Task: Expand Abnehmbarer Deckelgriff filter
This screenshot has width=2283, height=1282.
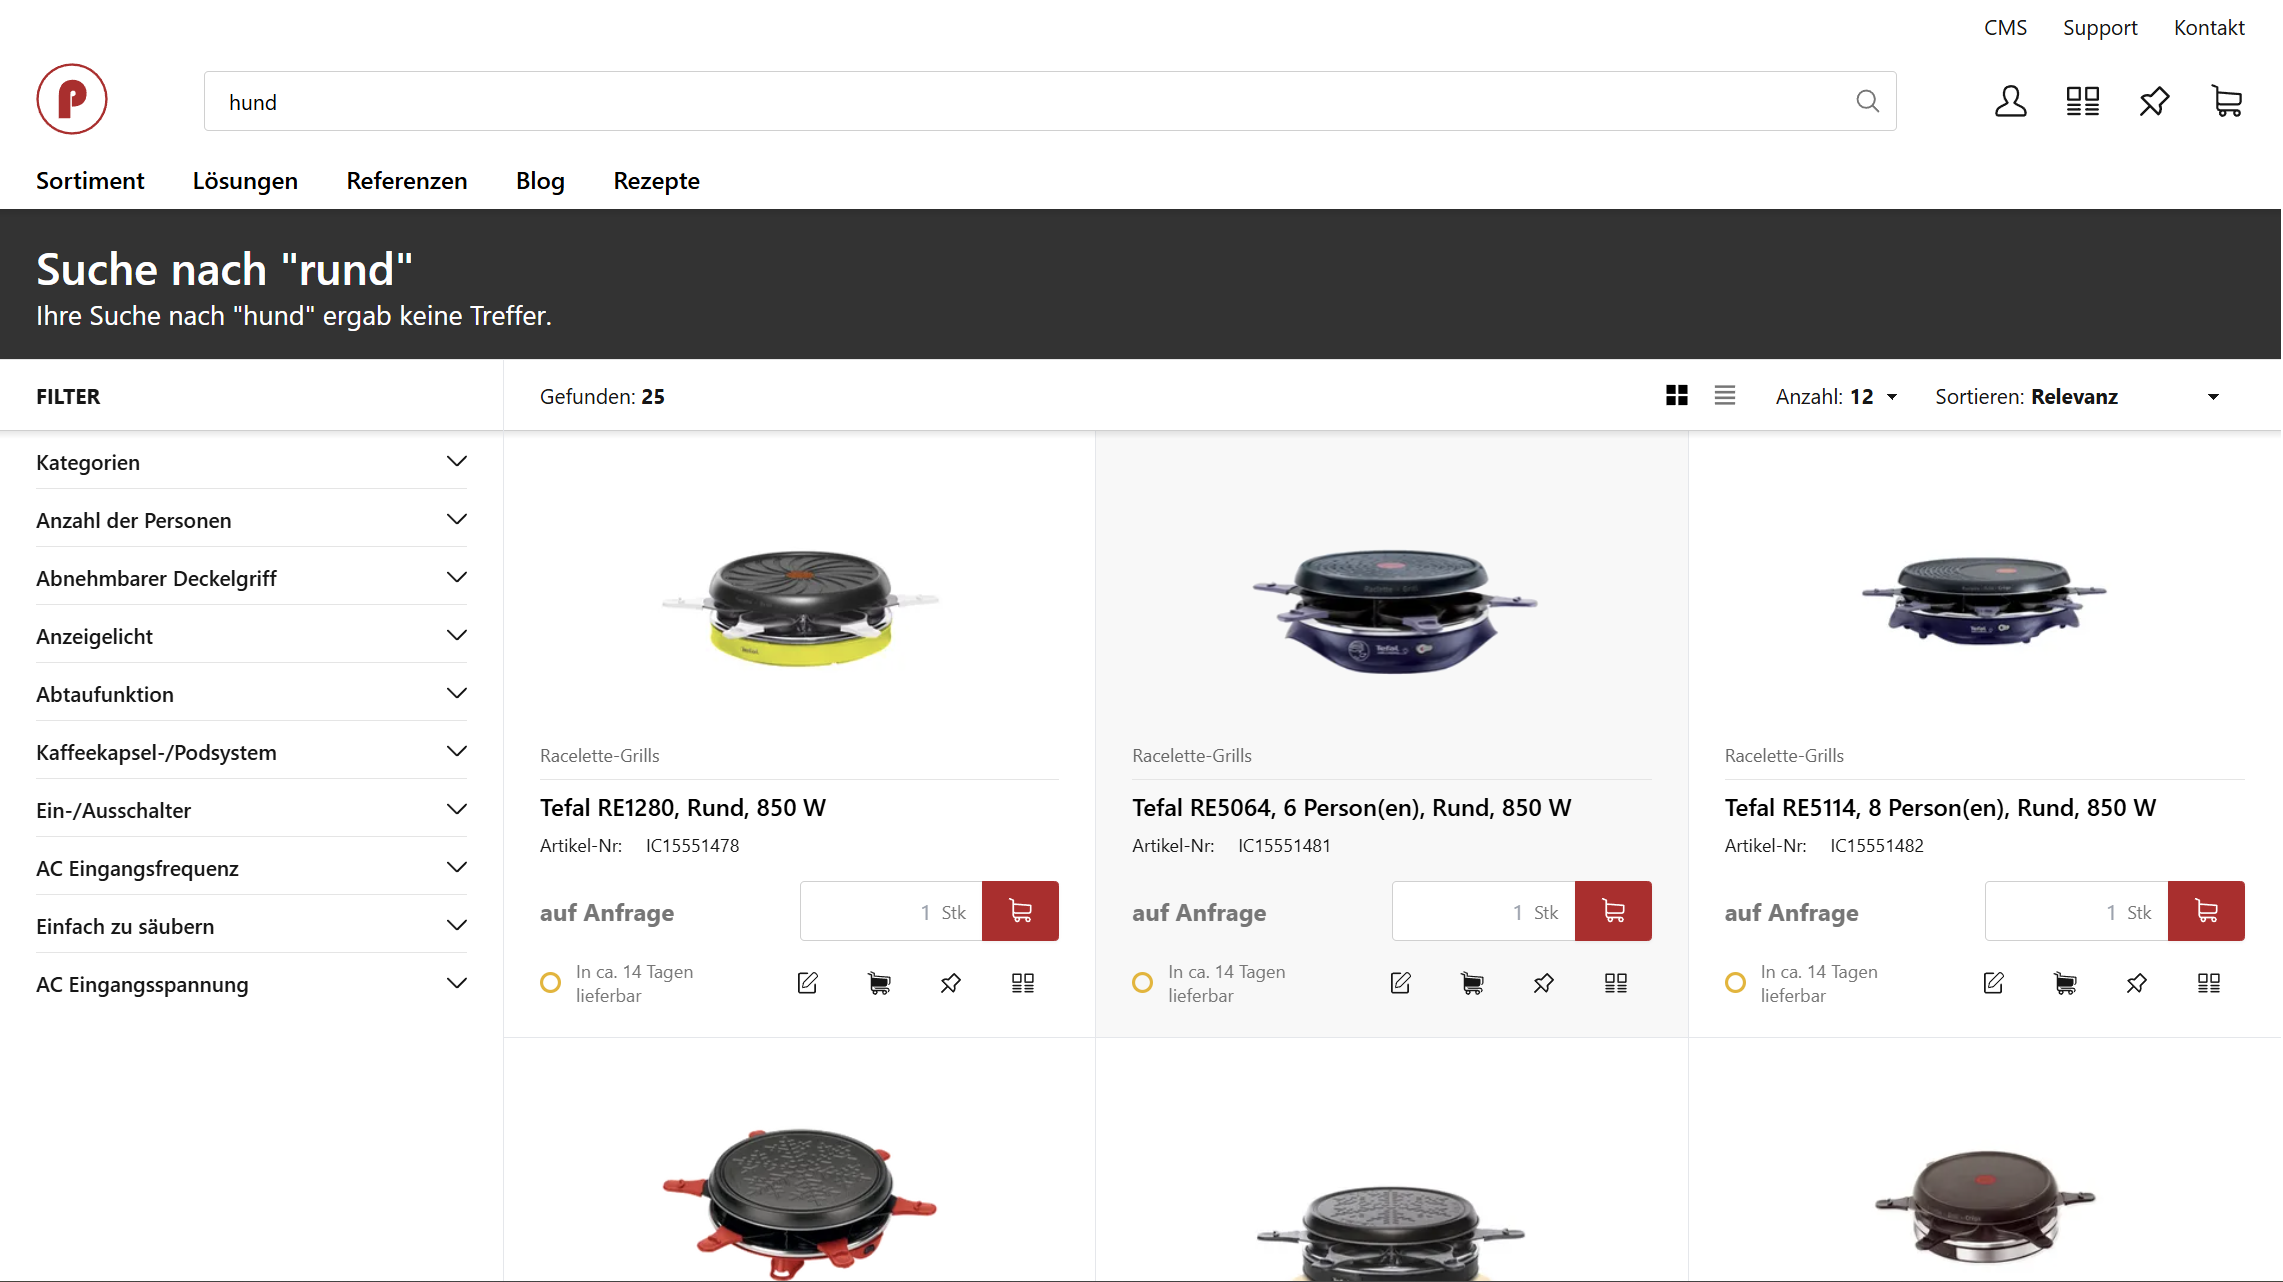Action: (x=251, y=578)
